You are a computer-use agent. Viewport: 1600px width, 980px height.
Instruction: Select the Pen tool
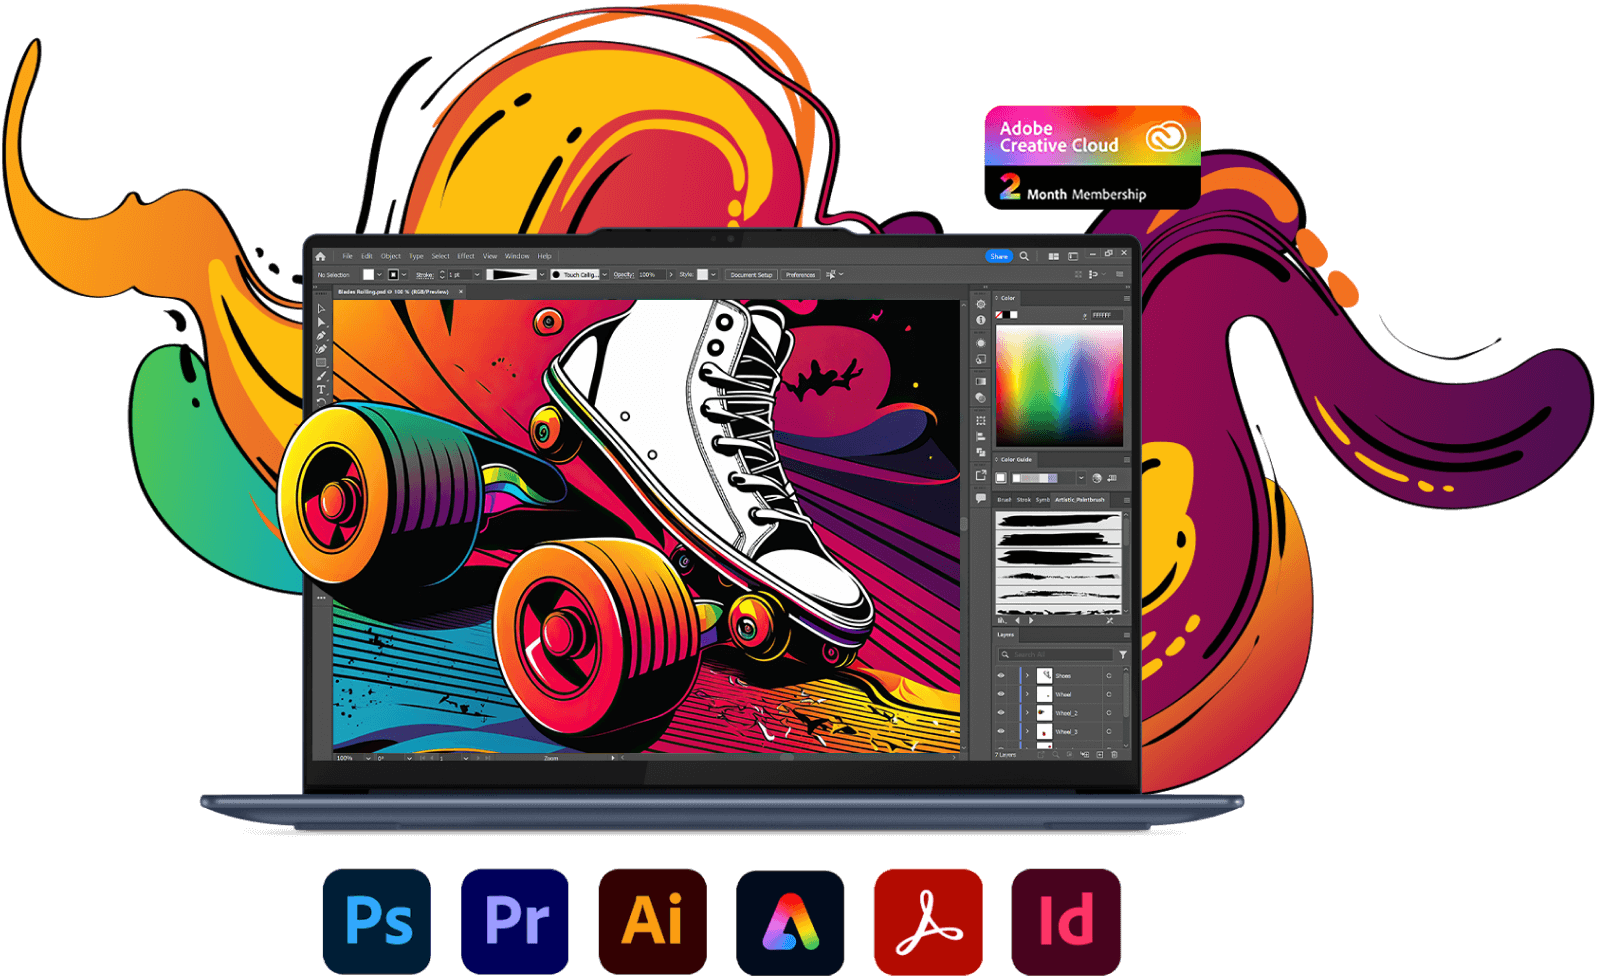[321, 336]
